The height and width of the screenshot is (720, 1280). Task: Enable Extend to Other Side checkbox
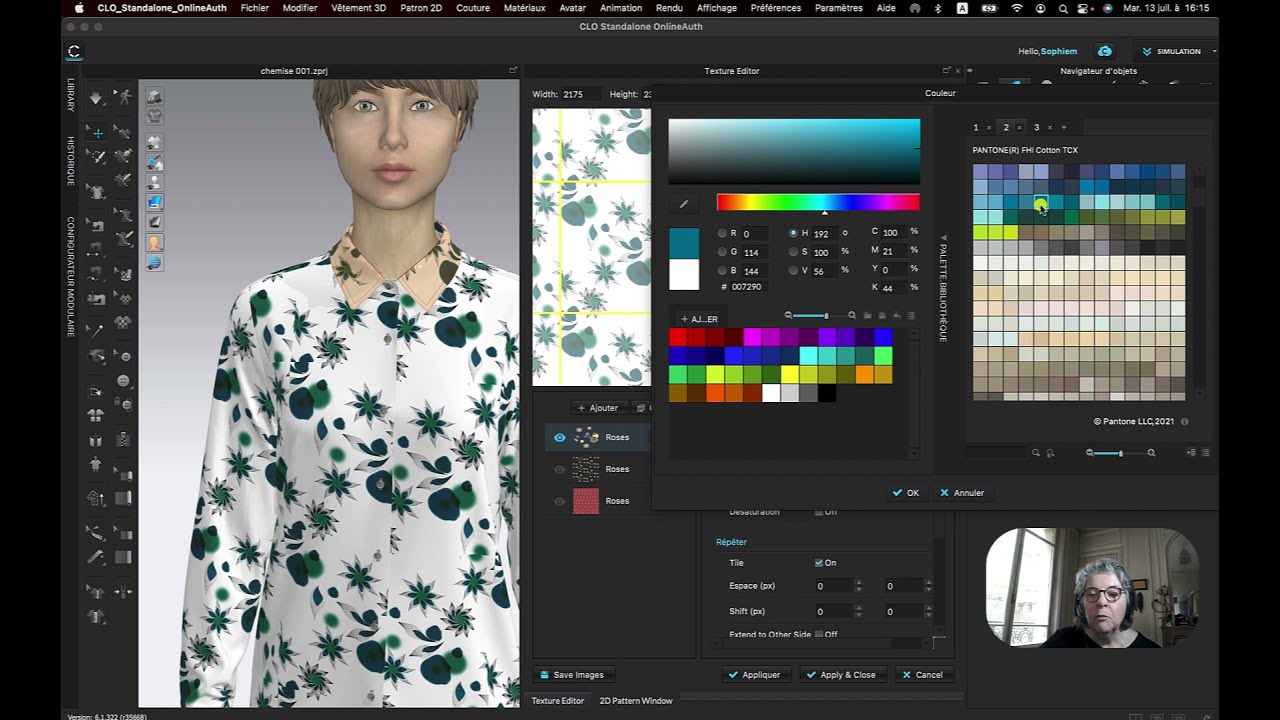[819, 634]
